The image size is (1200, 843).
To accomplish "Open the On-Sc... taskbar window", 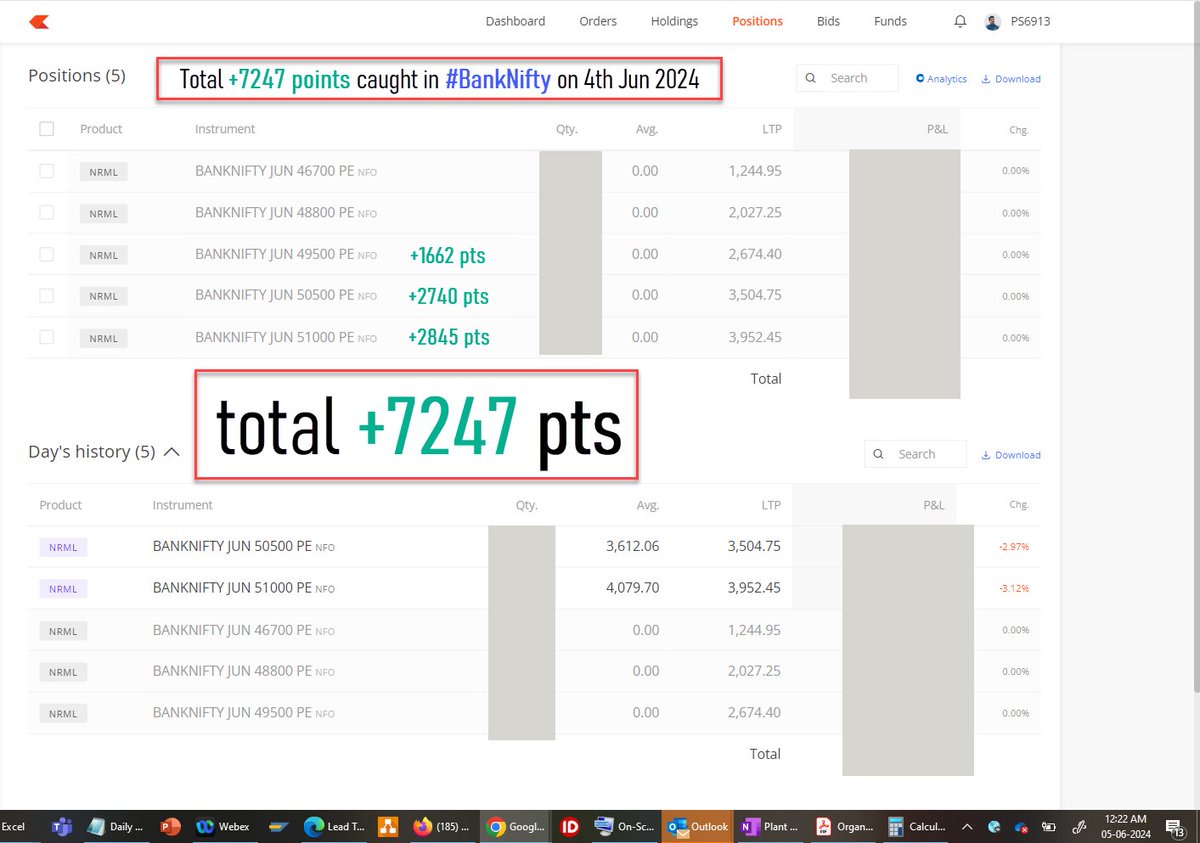I will click(623, 827).
